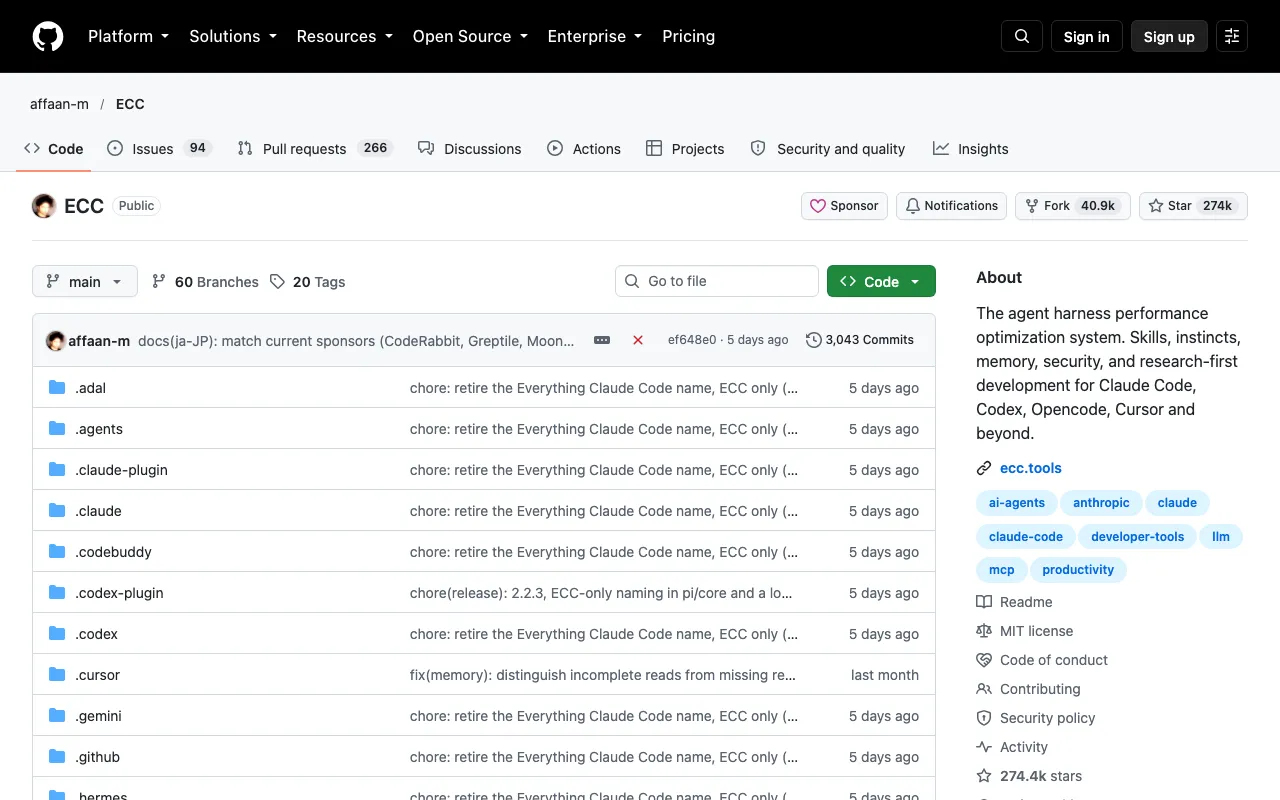Open the main branch selector
The width and height of the screenshot is (1280, 800).
pos(84,281)
